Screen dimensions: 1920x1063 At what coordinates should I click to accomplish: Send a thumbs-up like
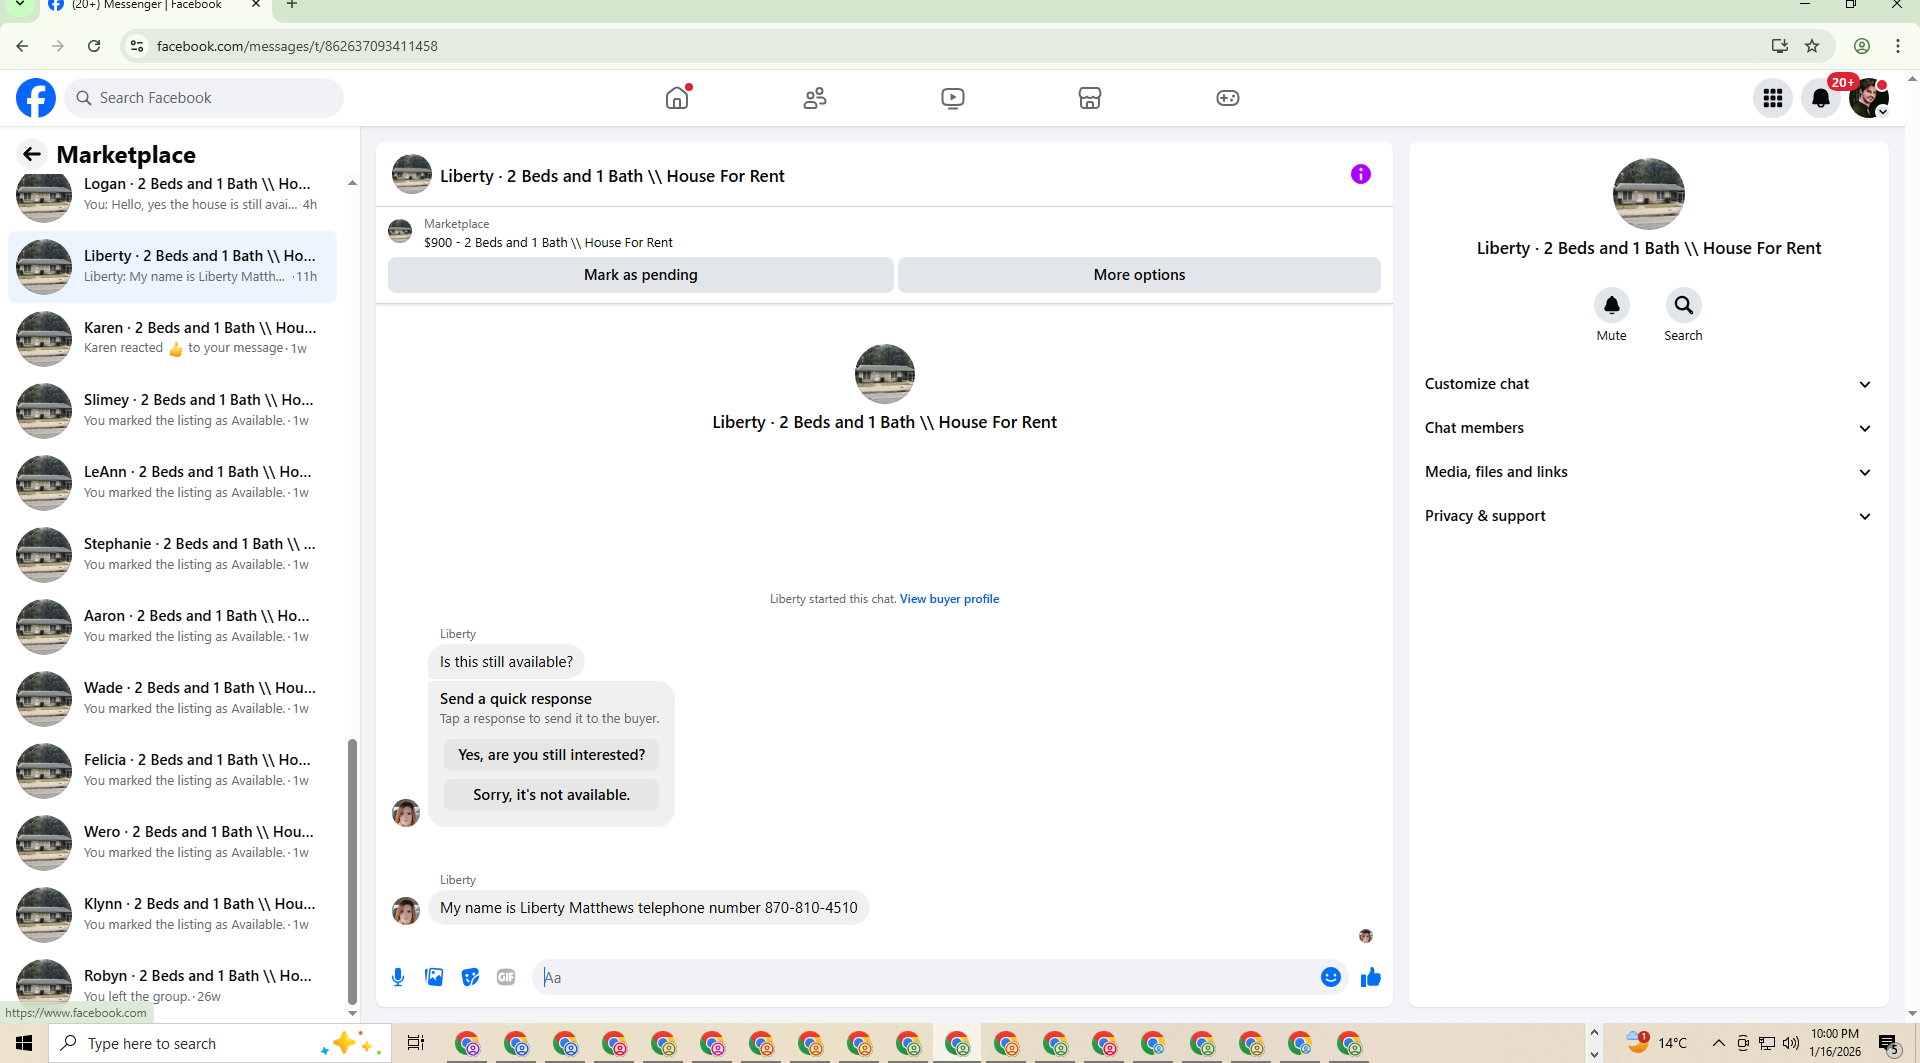(1371, 977)
